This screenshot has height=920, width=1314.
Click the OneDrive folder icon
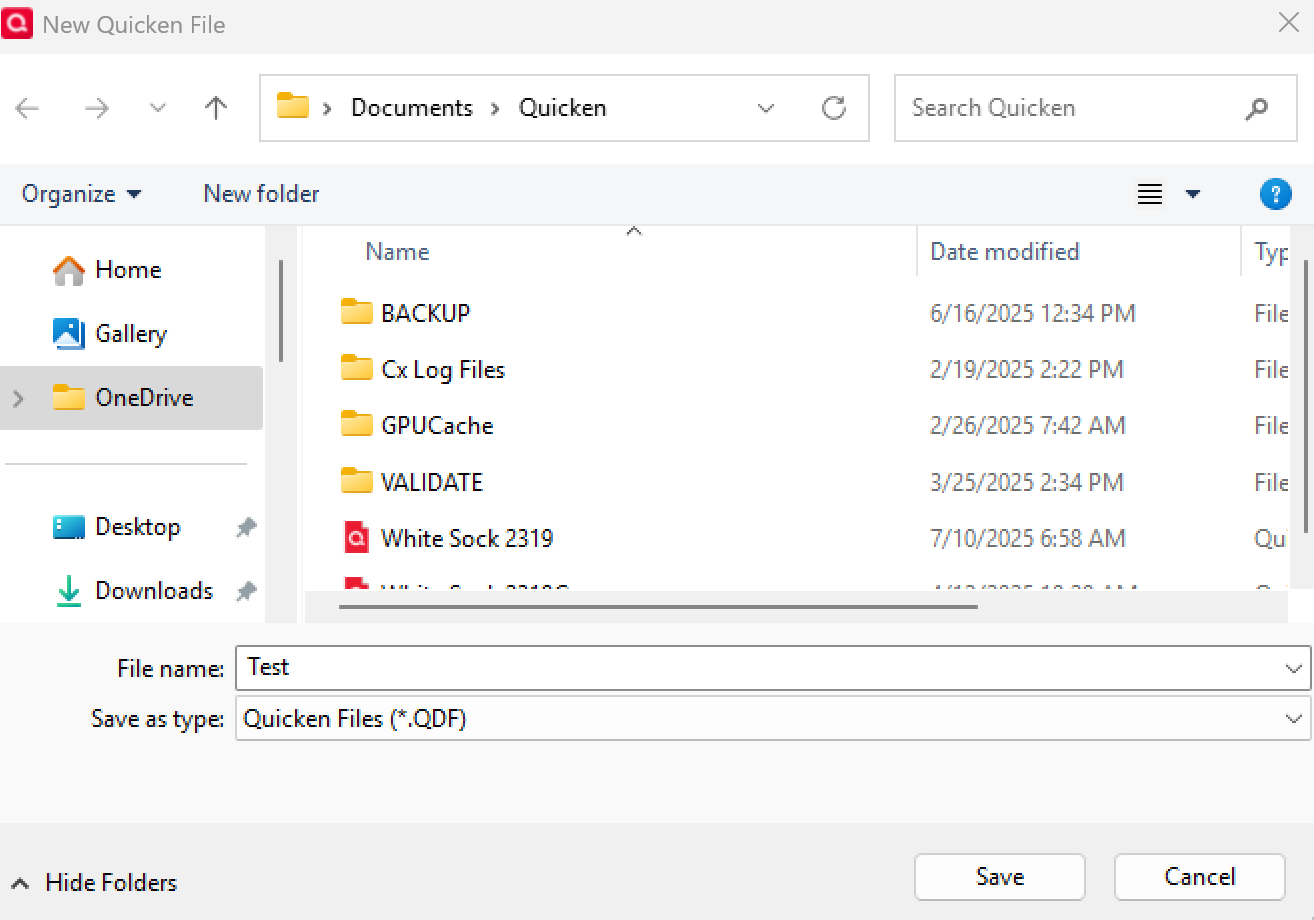(x=69, y=398)
